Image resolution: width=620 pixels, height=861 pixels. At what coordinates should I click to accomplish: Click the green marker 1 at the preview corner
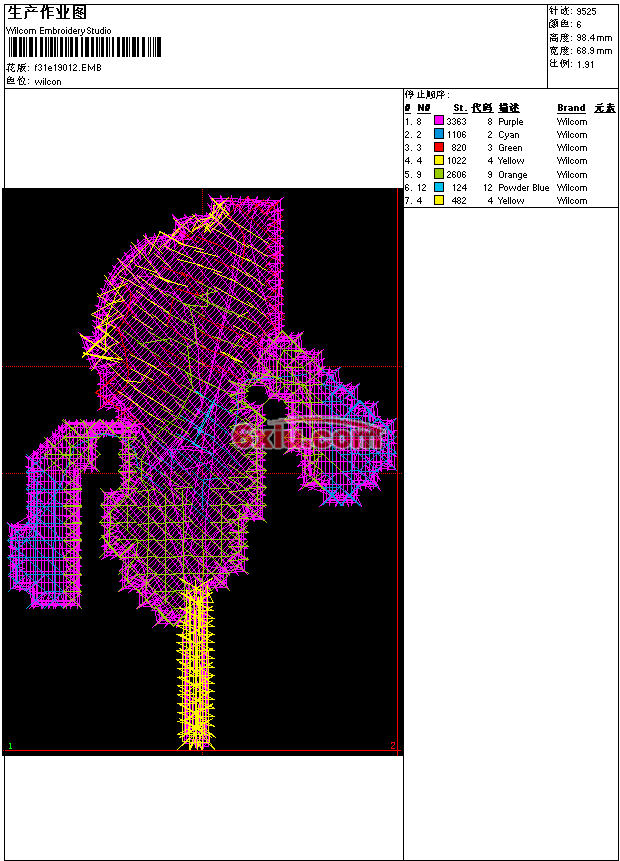coord(10,746)
